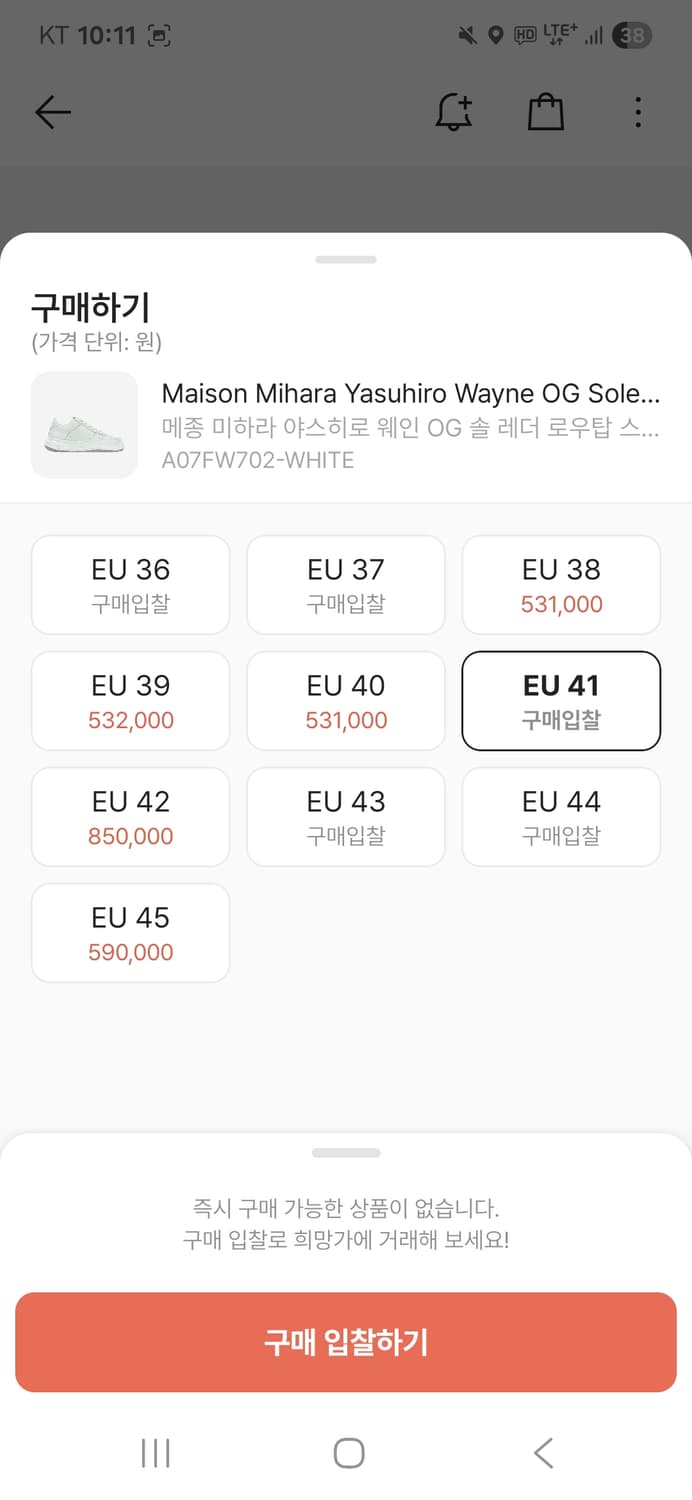Tap the Android recent apps icon

[x=156, y=1453]
